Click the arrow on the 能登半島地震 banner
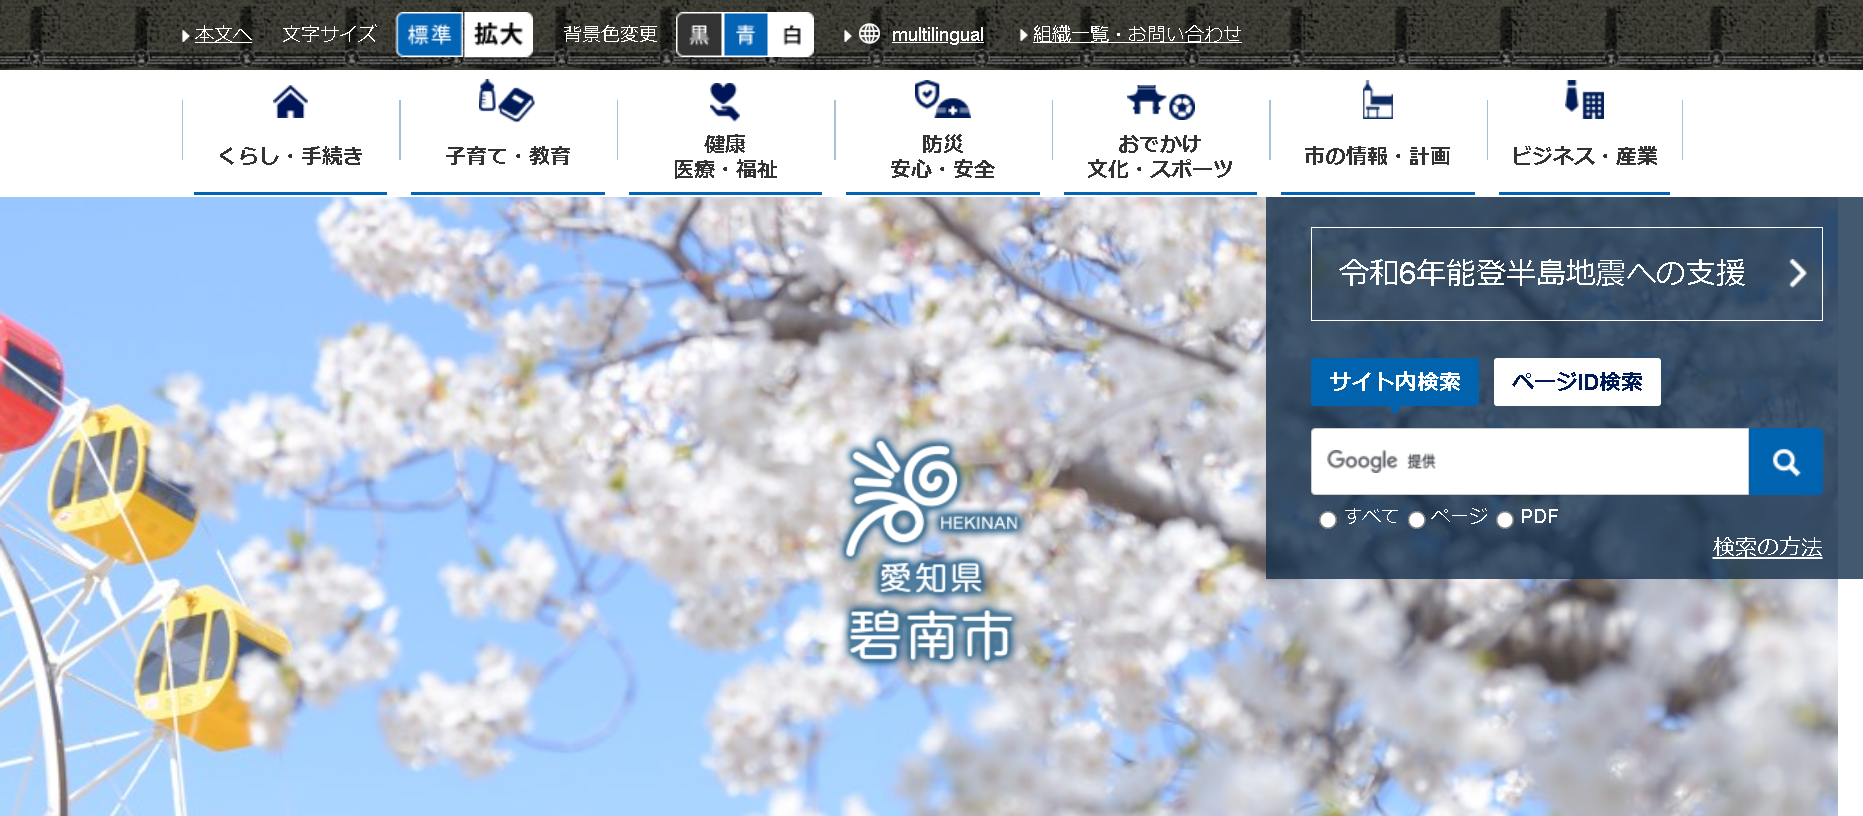Viewport: 1863px width, 816px height. click(1797, 273)
